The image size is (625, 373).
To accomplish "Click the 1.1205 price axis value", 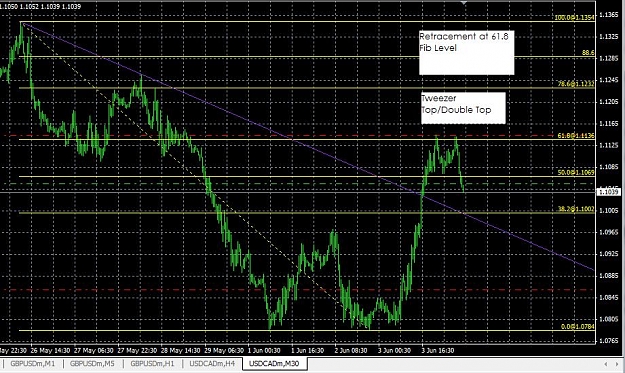I will click(609, 102).
